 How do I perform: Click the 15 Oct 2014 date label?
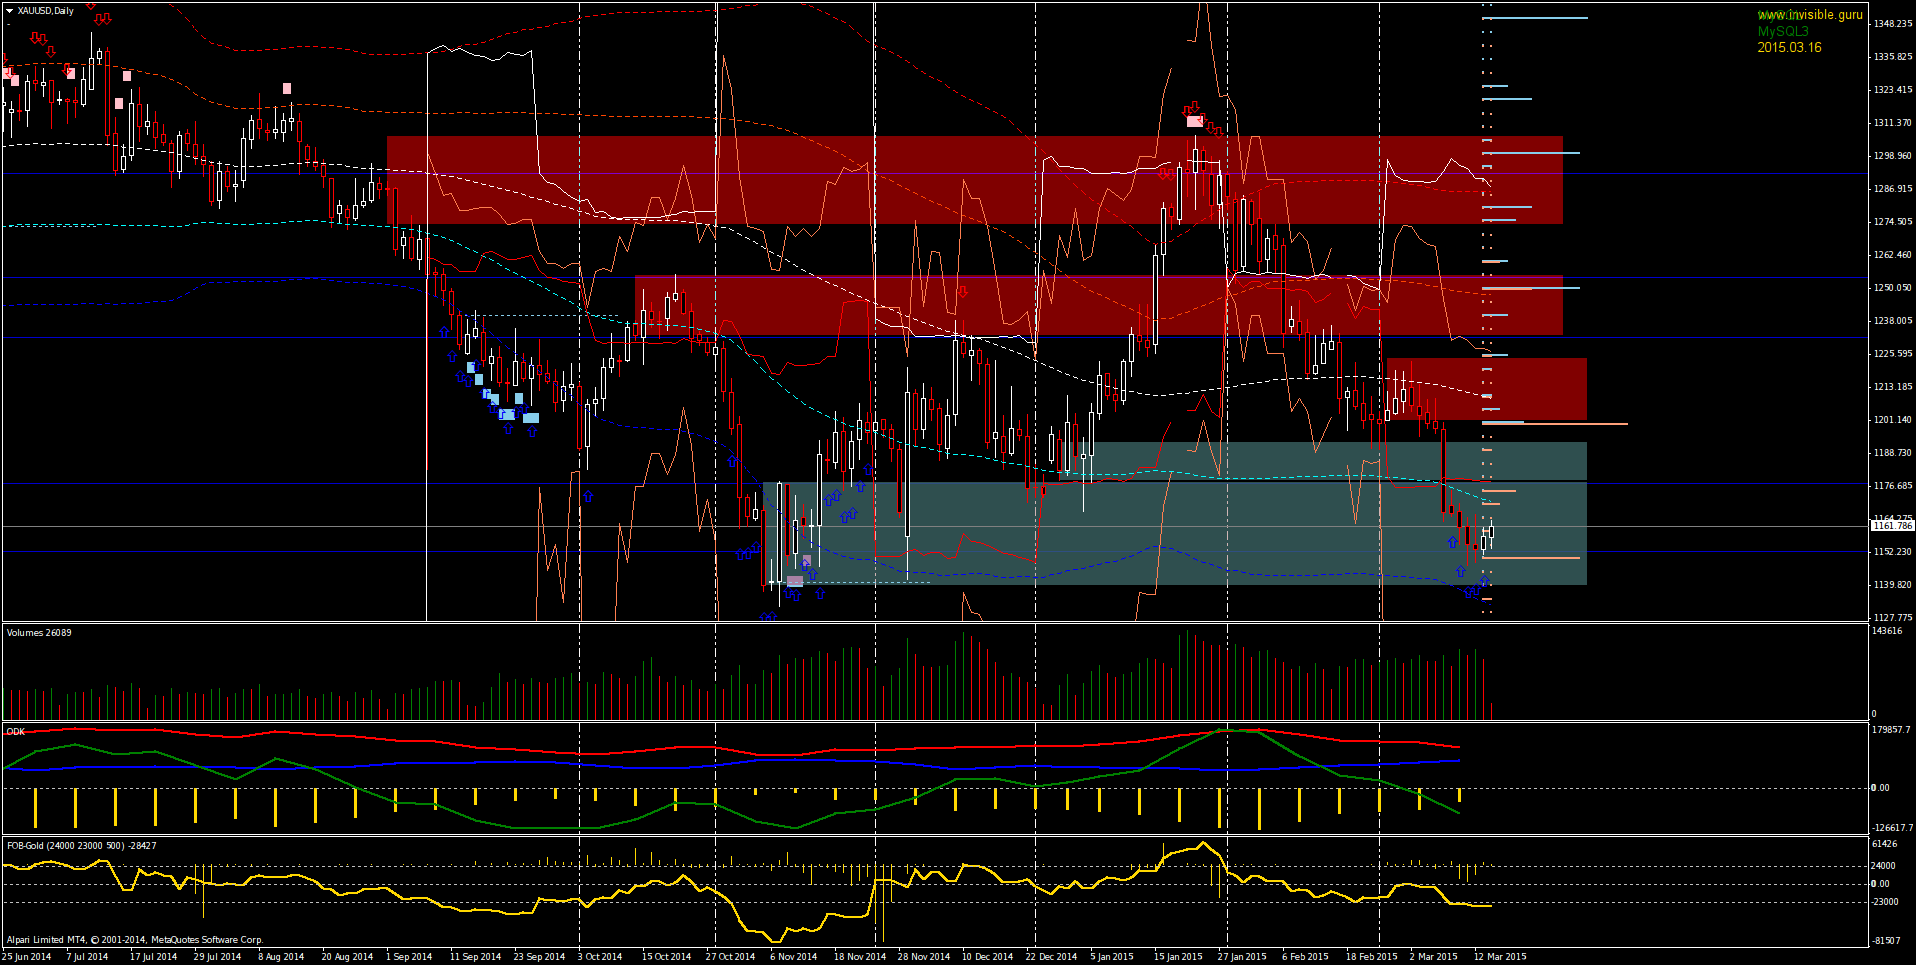point(667,957)
